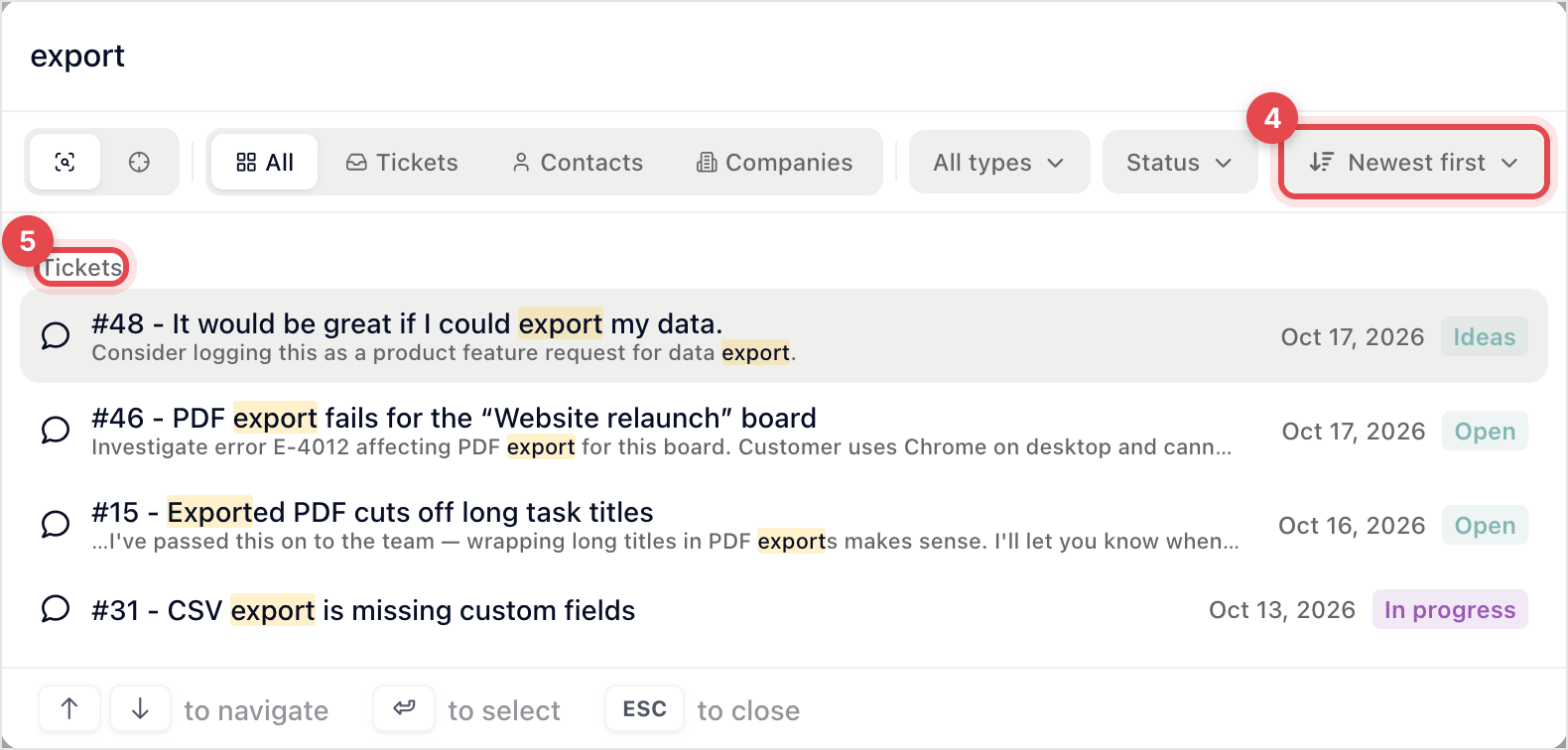Open ticket #46 PDF export fails
Screen dimensions: 1568x750
point(784,431)
